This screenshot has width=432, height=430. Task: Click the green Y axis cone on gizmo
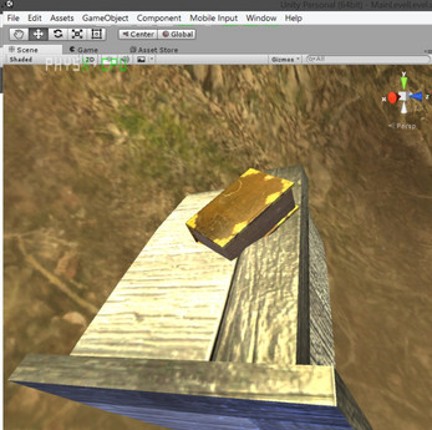pyautogui.click(x=404, y=82)
